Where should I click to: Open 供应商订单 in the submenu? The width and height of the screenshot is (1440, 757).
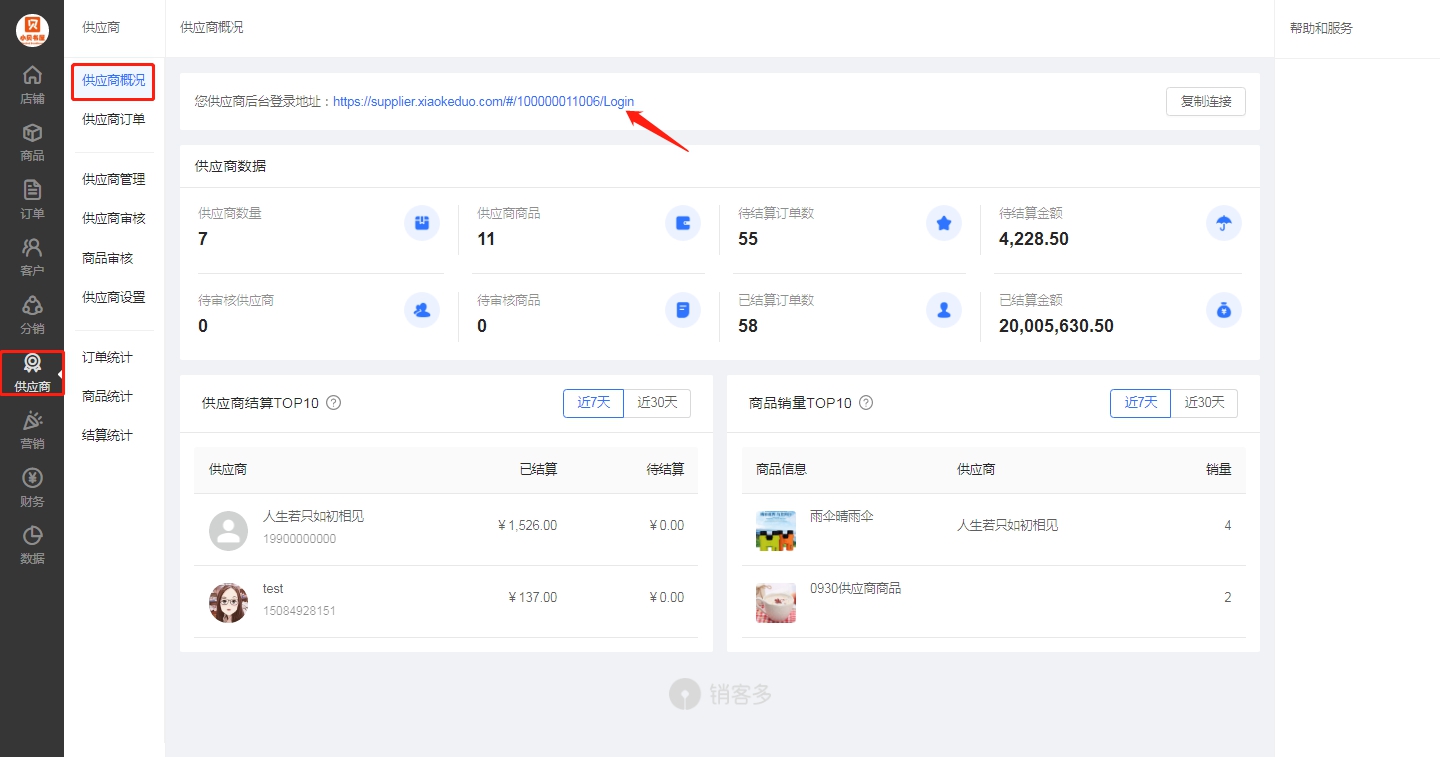113,120
